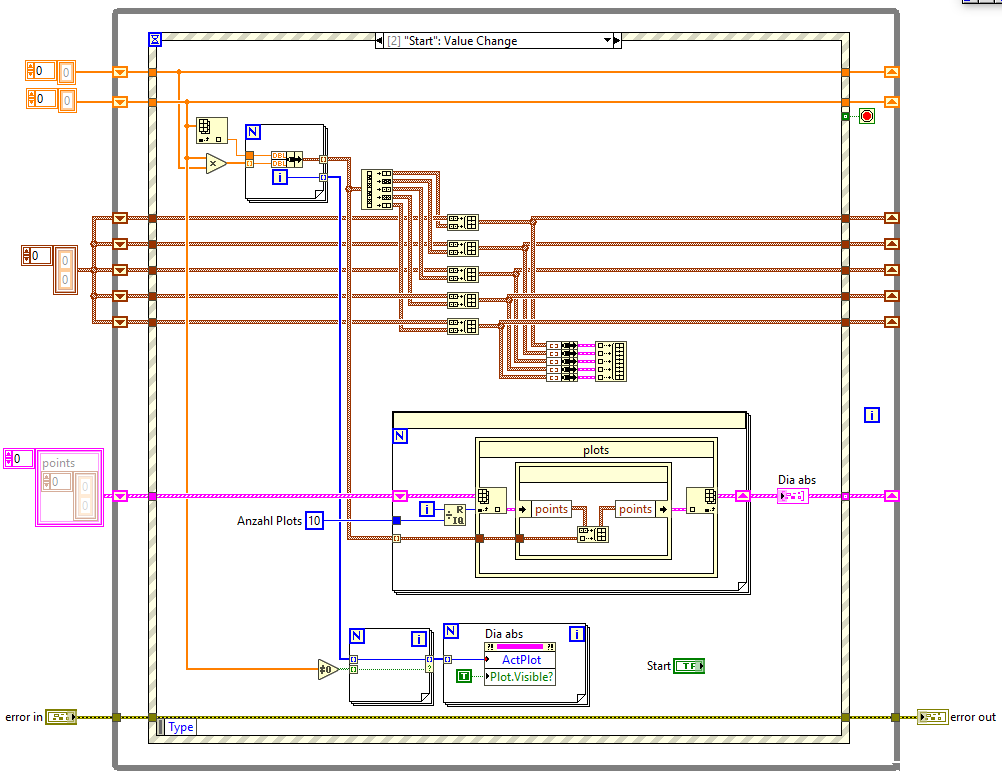Image resolution: width=1002 pixels, height=777 pixels.
Task: Click the Multiply function node
Action: coord(215,164)
